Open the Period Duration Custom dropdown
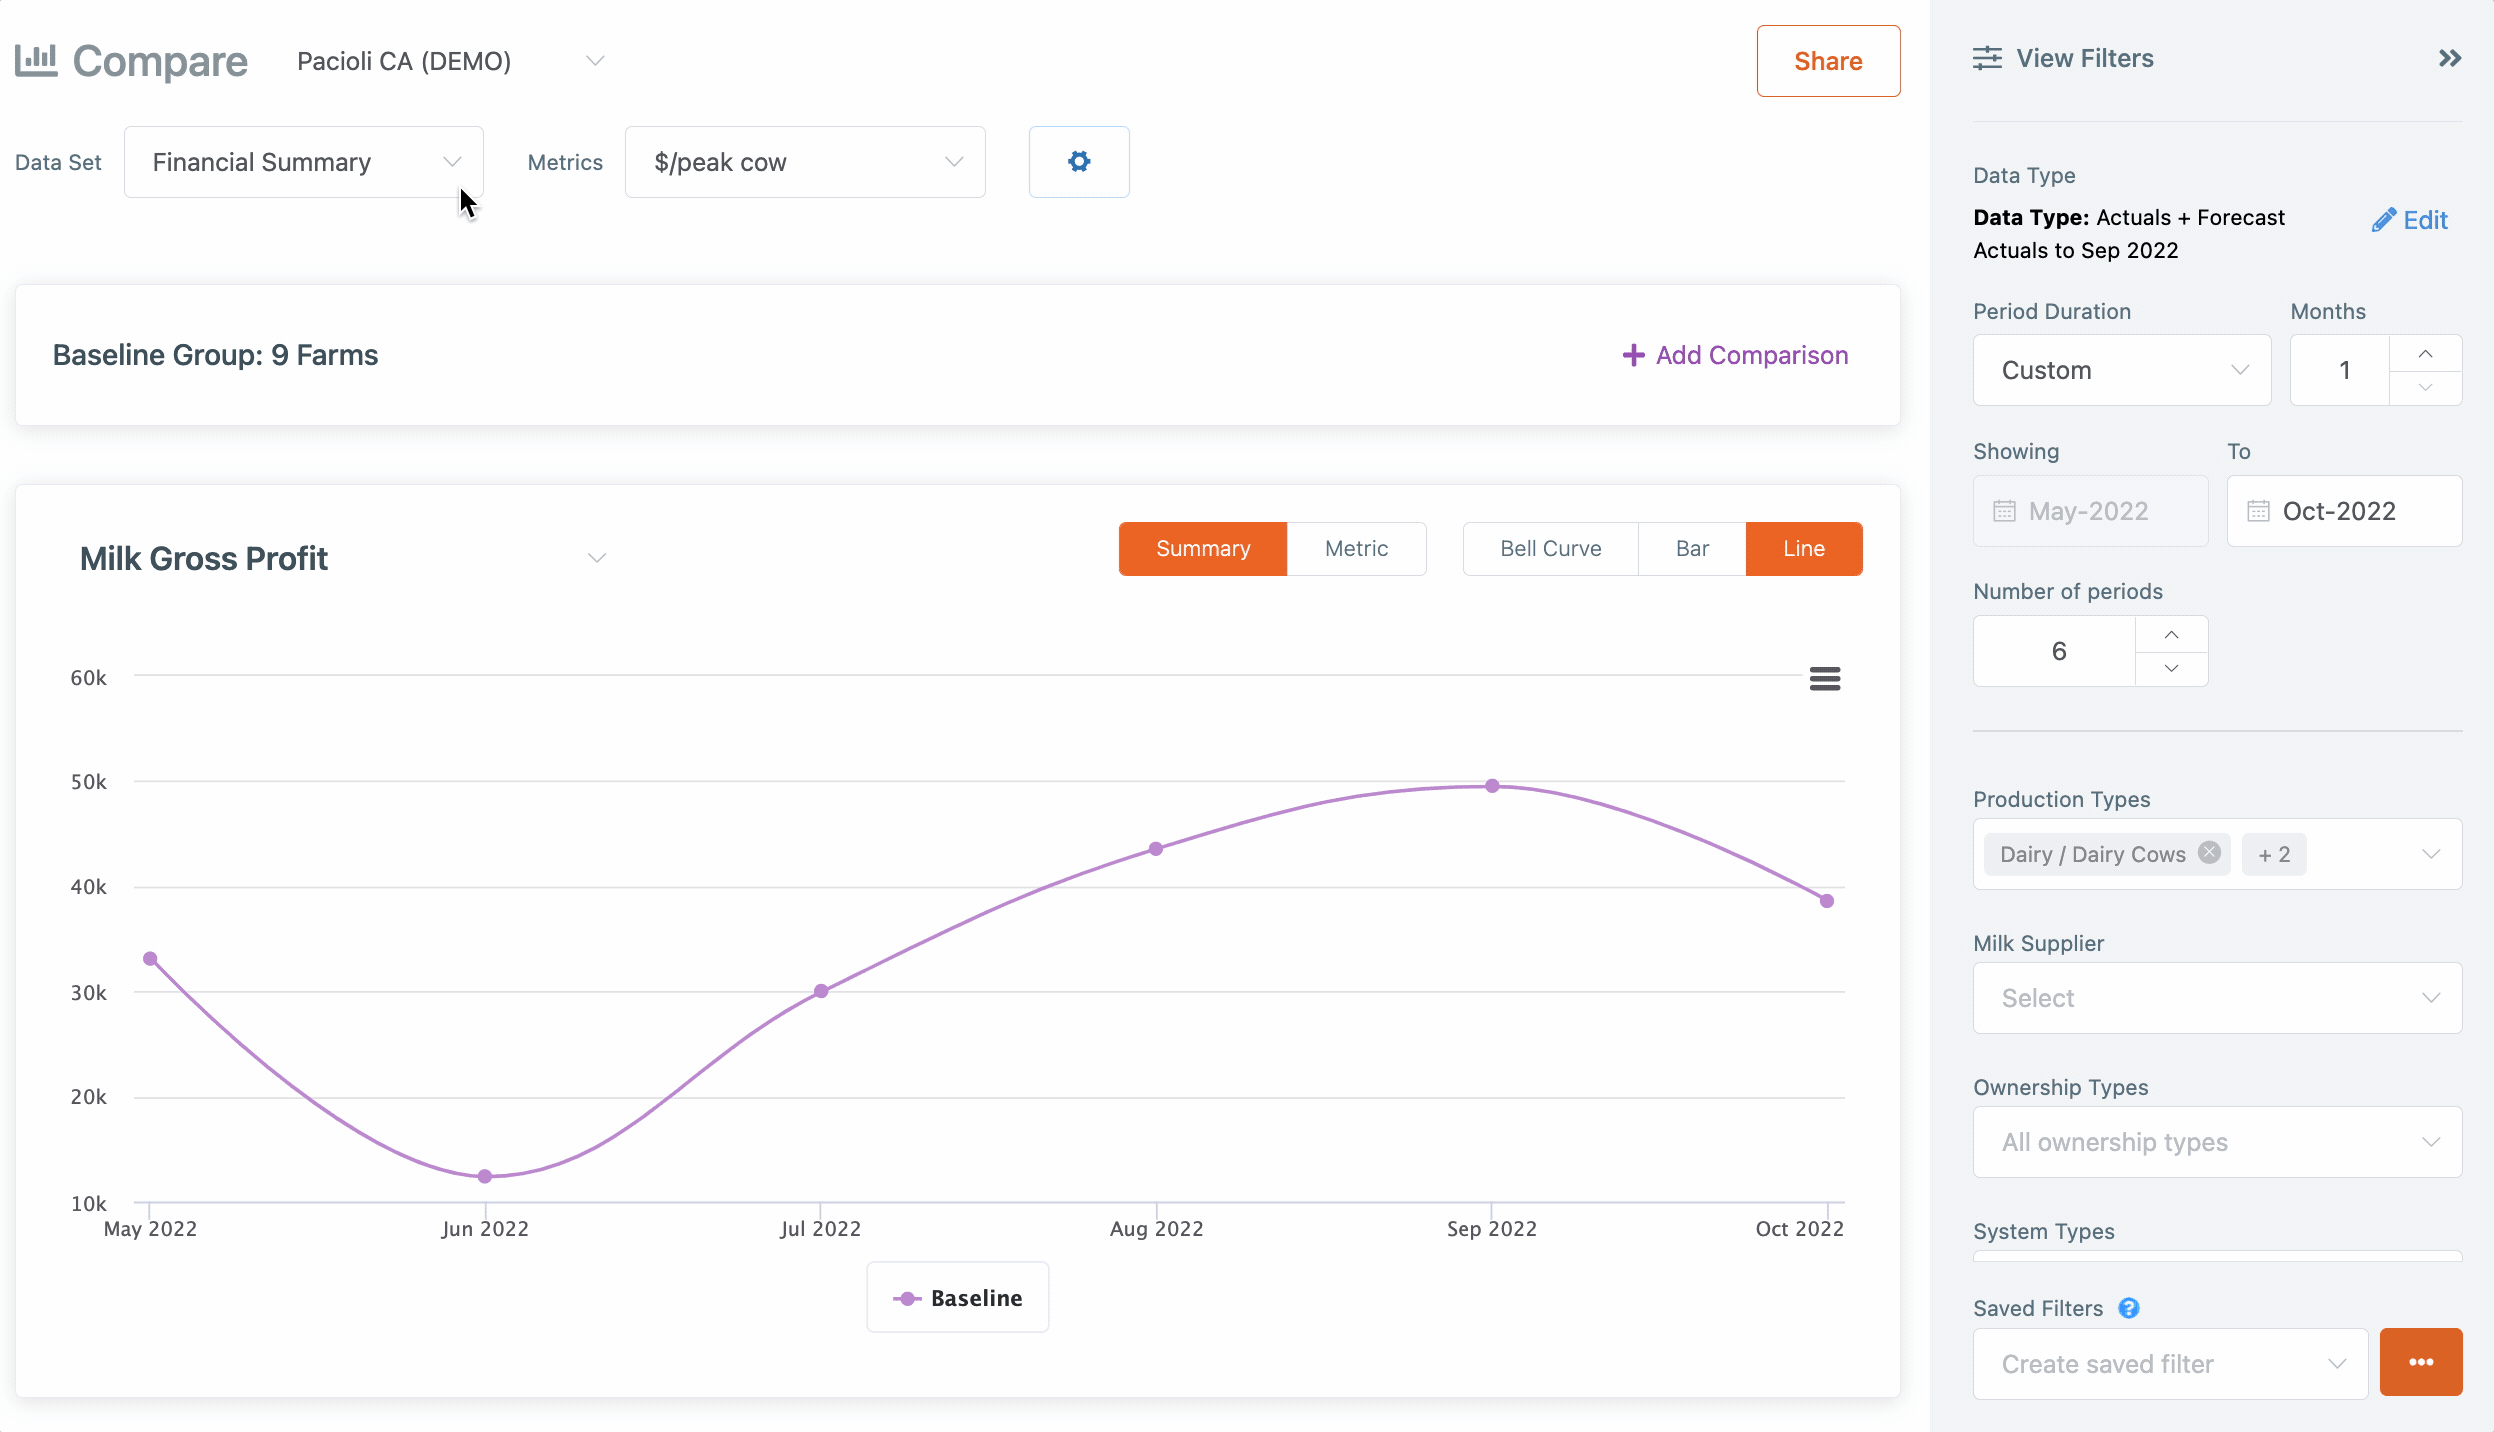Image resolution: width=2494 pixels, height=1432 pixels. coord(2122,370)
